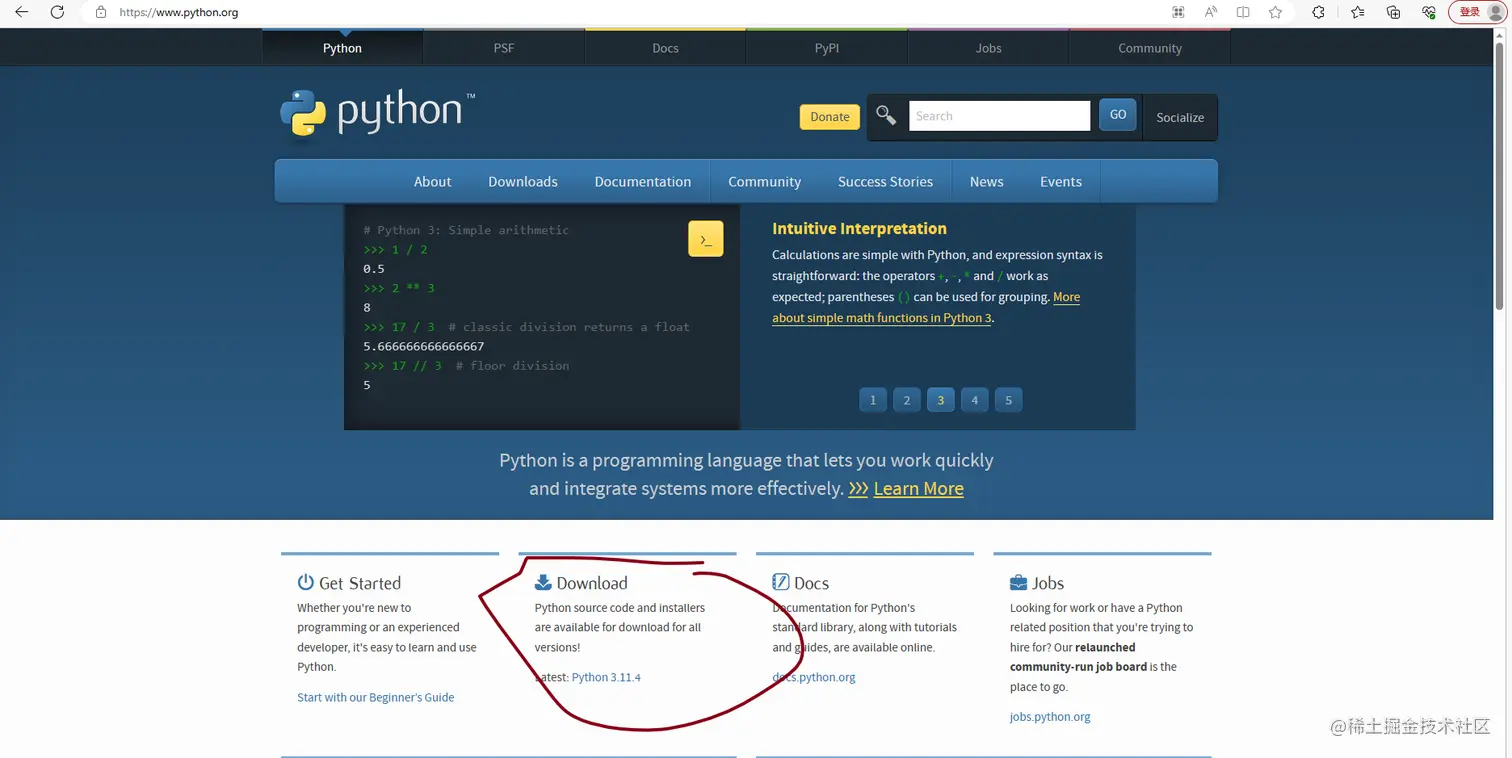The width and height of the screenshot is (1512, 758).
Task: Click the yellow Donate button
Action: coord(829,117)
